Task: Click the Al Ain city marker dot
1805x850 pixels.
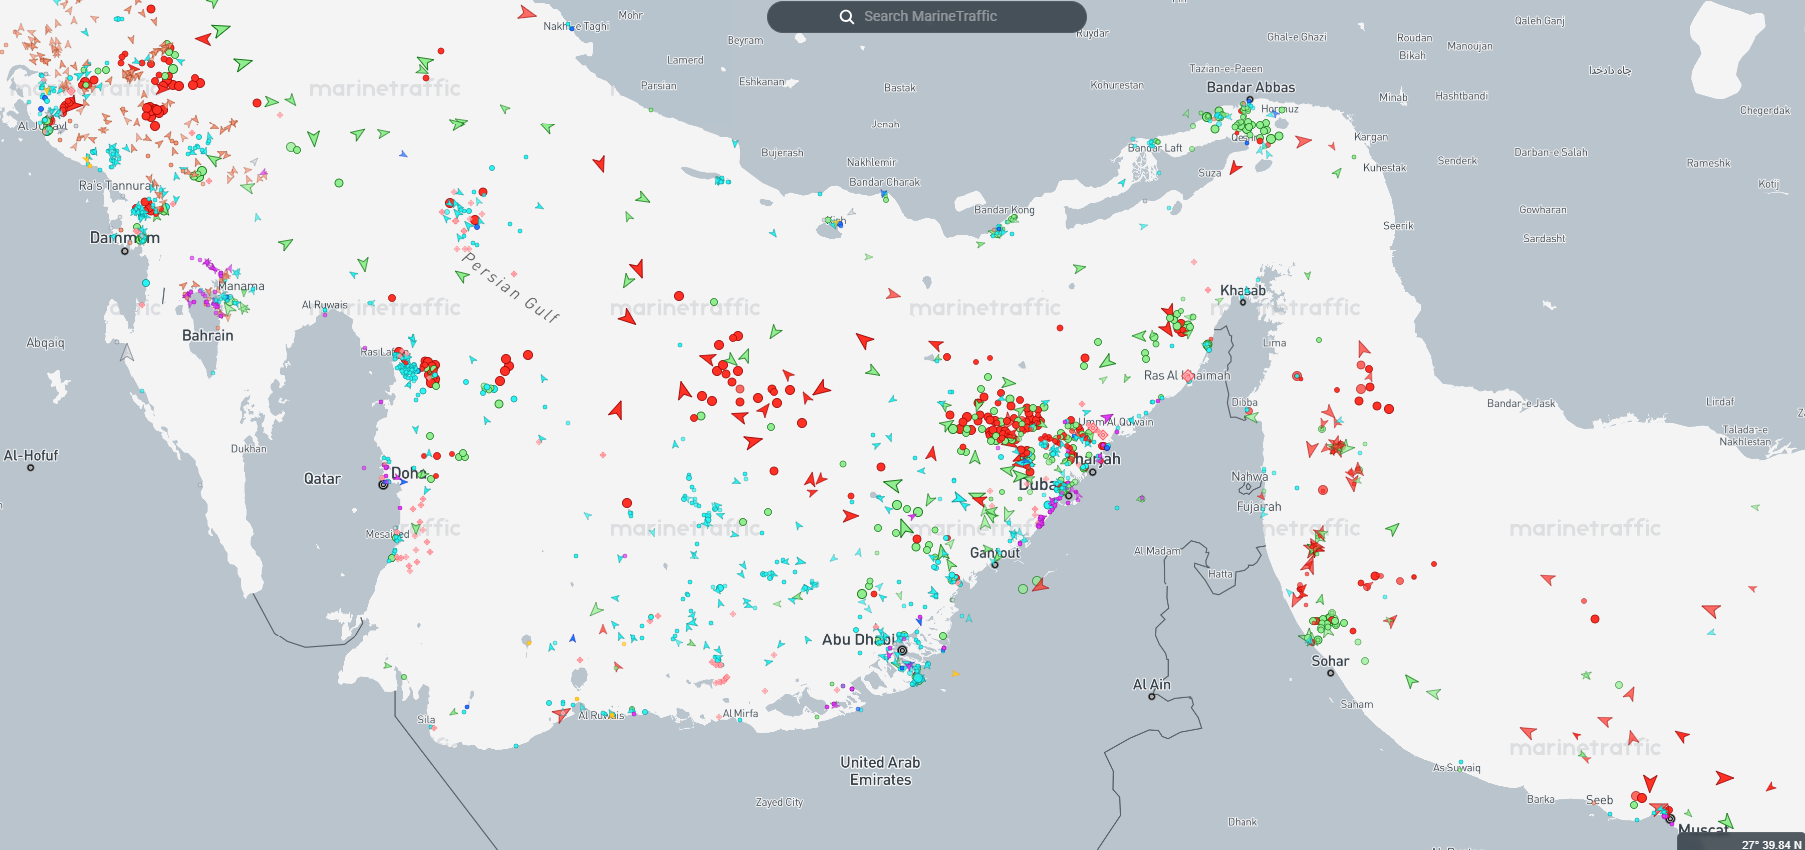Action: pyautogui.click(x=1152, y=696)
